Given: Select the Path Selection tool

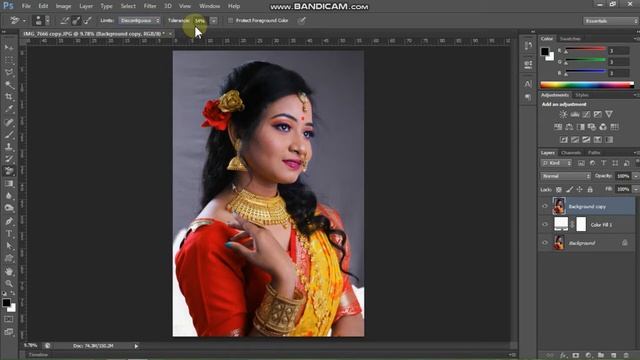Looking at the screenshot, I should [9, 246].
